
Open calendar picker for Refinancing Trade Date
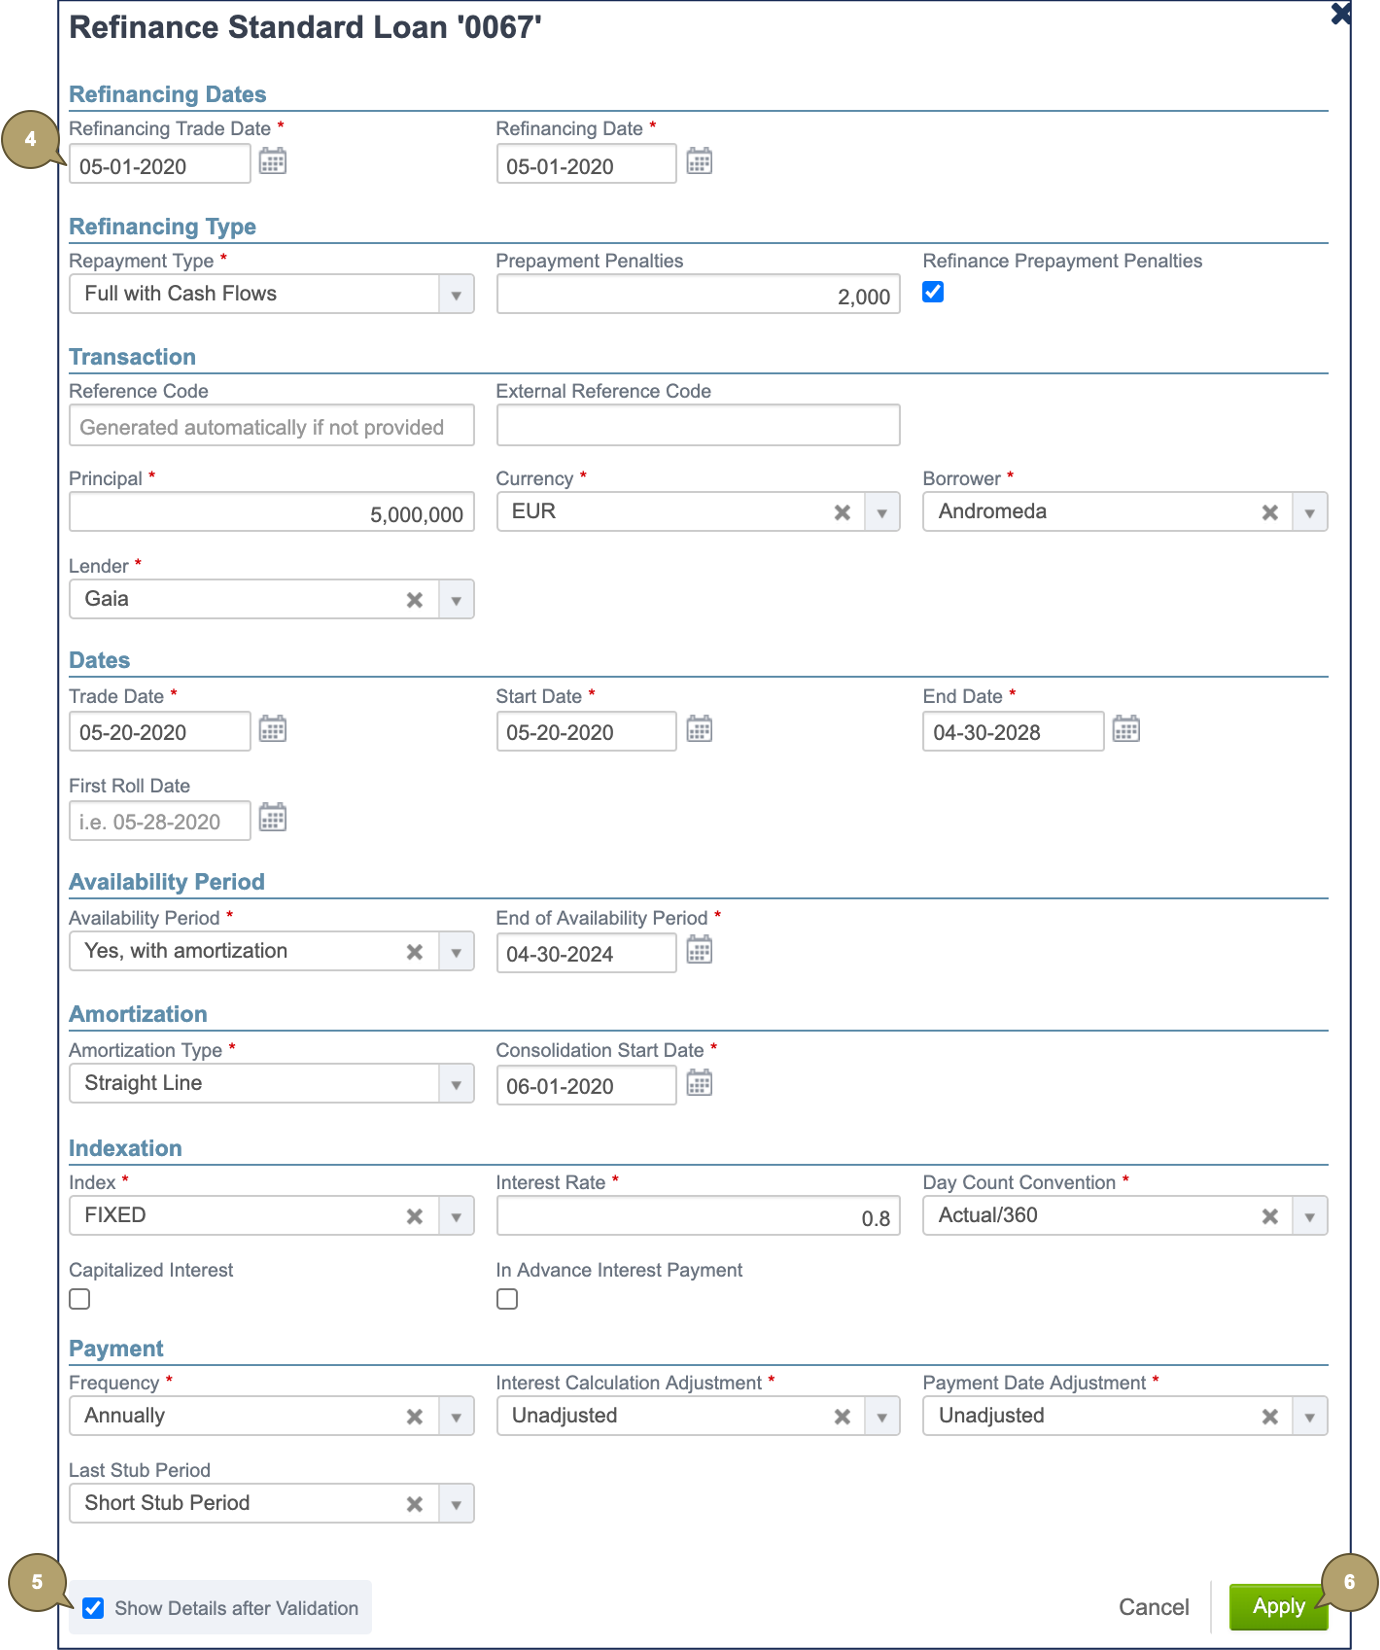coord(272,162)
